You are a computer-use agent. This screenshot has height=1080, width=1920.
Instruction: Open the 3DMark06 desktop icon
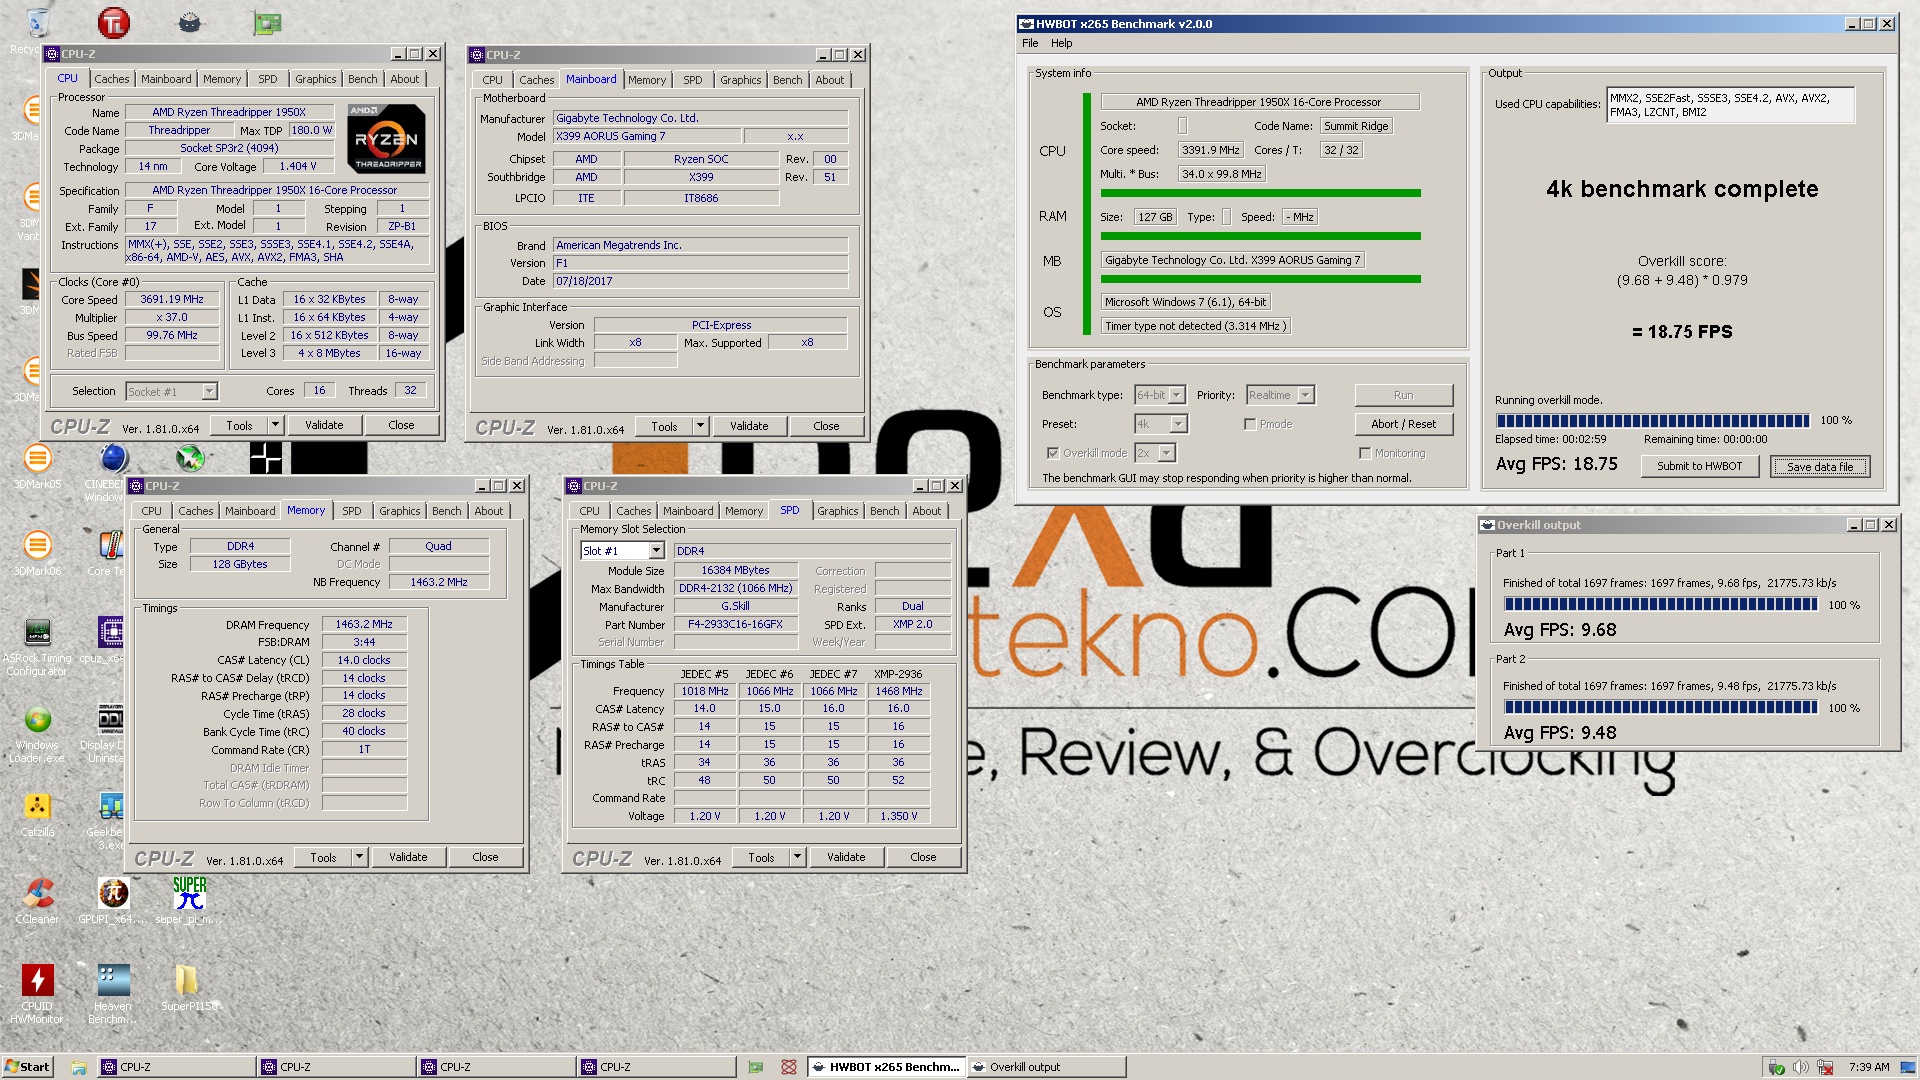coord(37,554)
